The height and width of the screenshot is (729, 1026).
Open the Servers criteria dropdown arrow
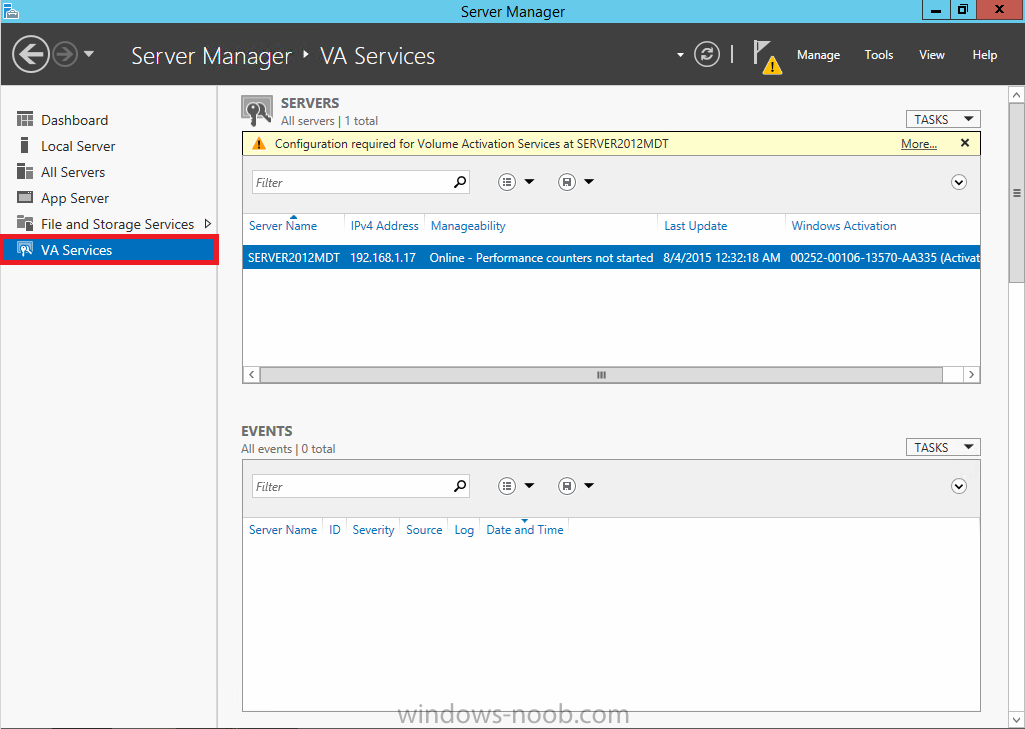(x=529, y=182)
